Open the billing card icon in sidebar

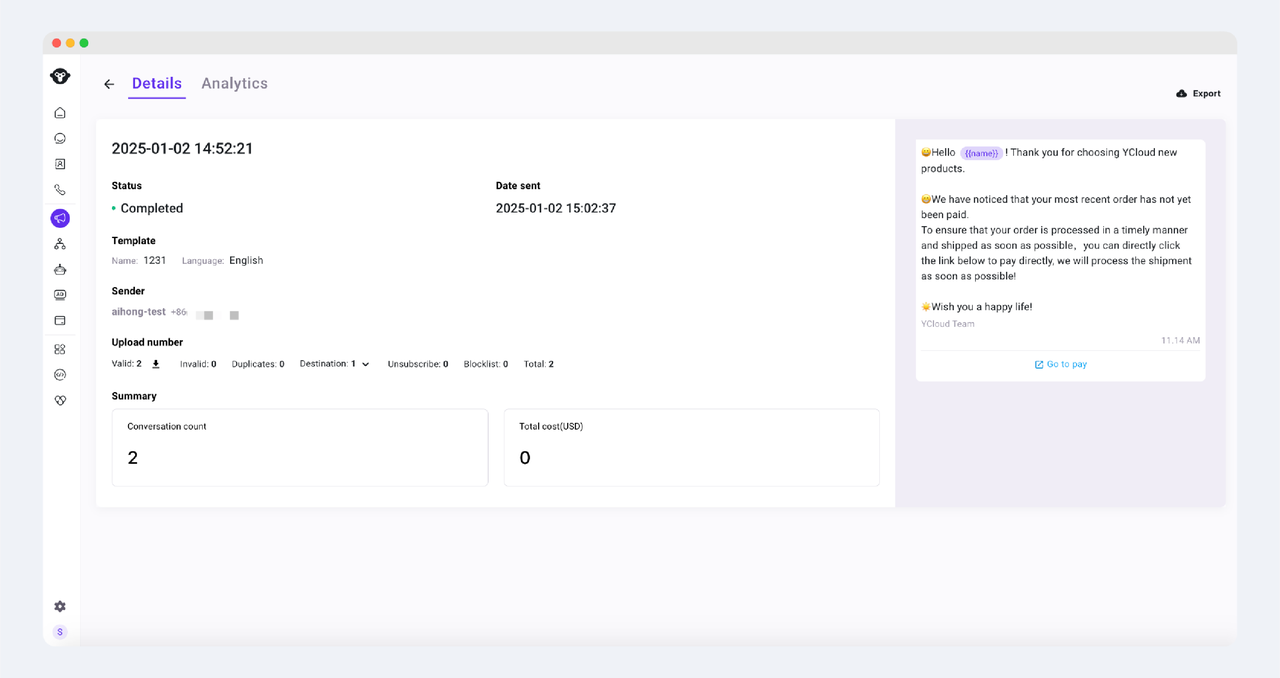click(x=60, y=321)
